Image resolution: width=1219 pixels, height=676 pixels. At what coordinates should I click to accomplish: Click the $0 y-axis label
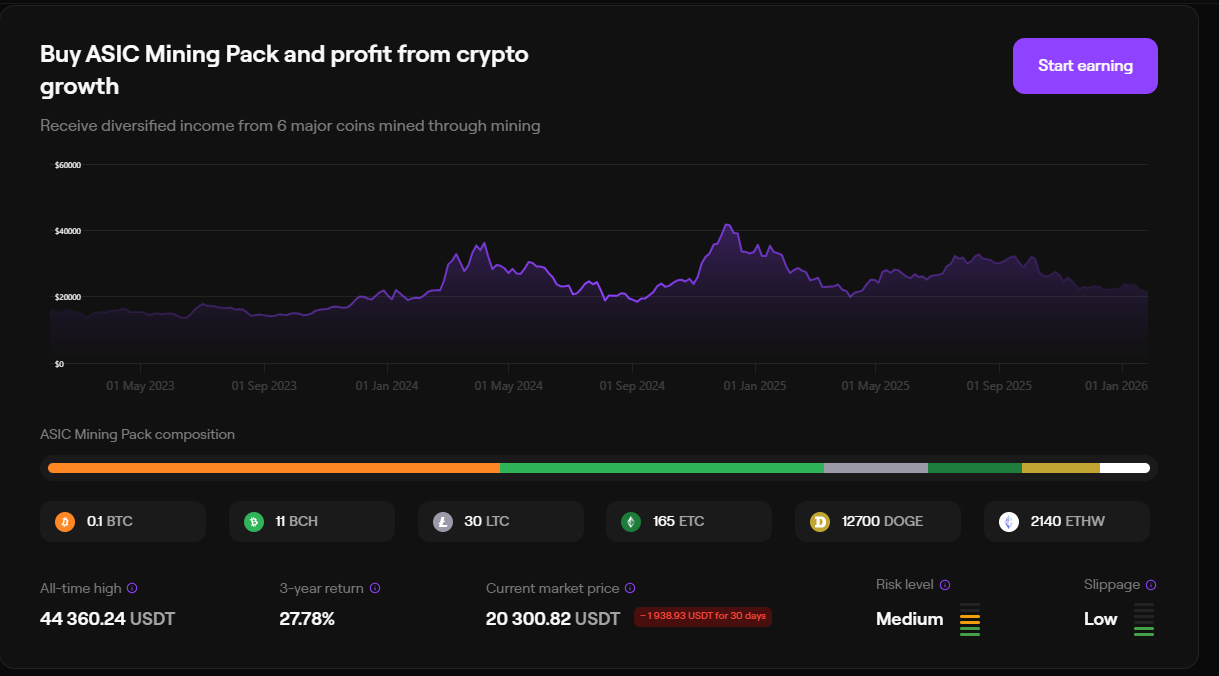59,364
